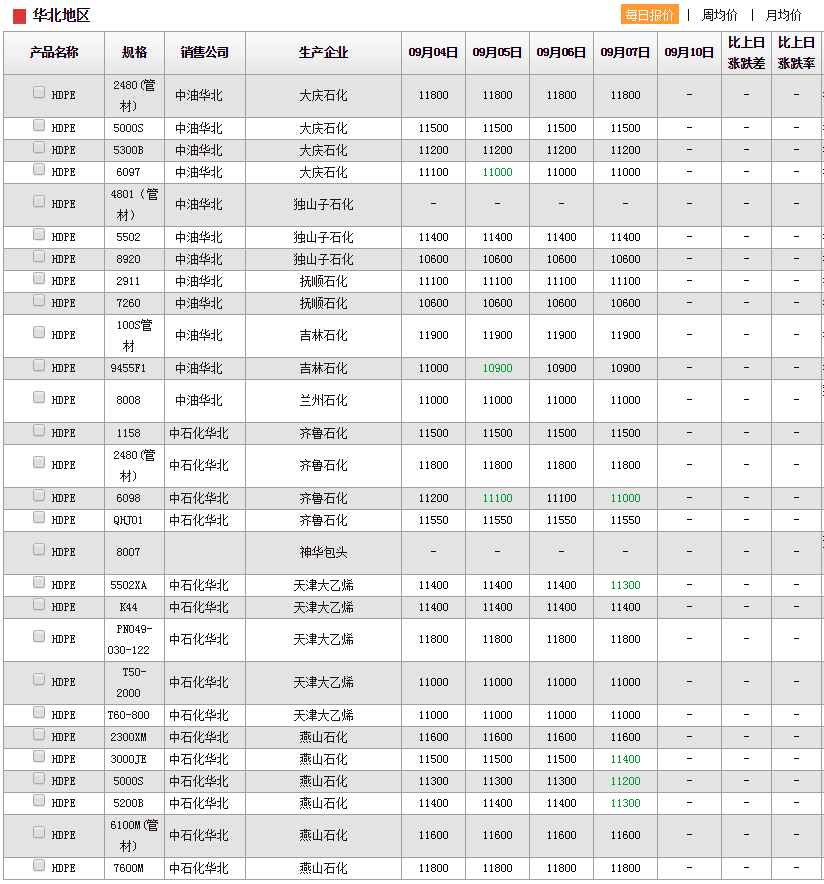Tick the HDPE 7260 checkbox
824x884 pixels.
(39, 299)
